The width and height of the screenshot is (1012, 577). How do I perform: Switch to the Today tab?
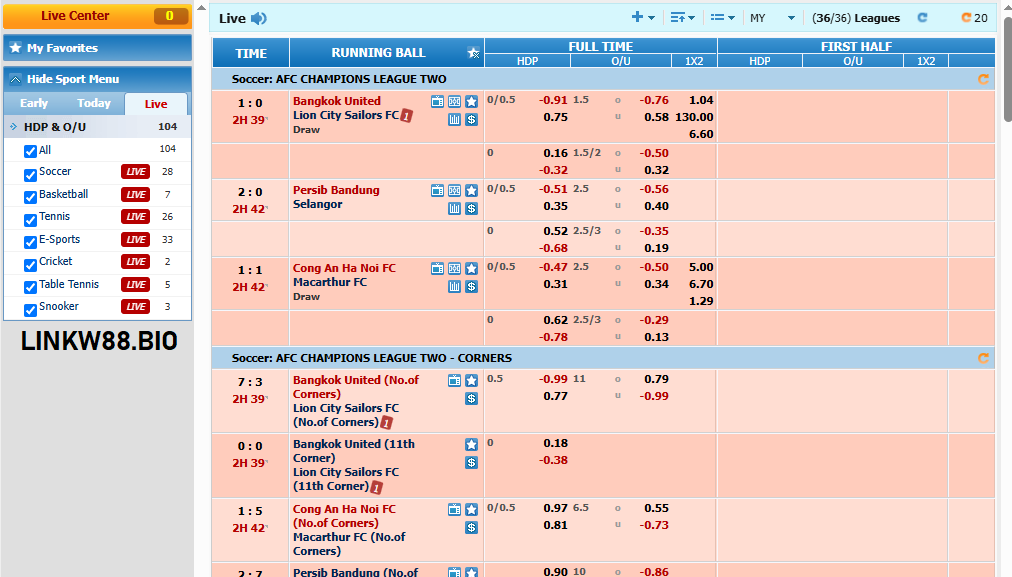[94, 103]
